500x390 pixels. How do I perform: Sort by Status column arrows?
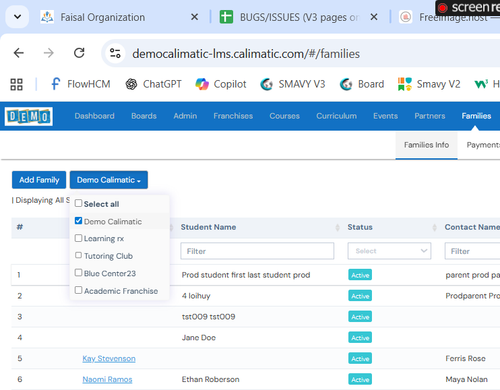pos(434,227)
